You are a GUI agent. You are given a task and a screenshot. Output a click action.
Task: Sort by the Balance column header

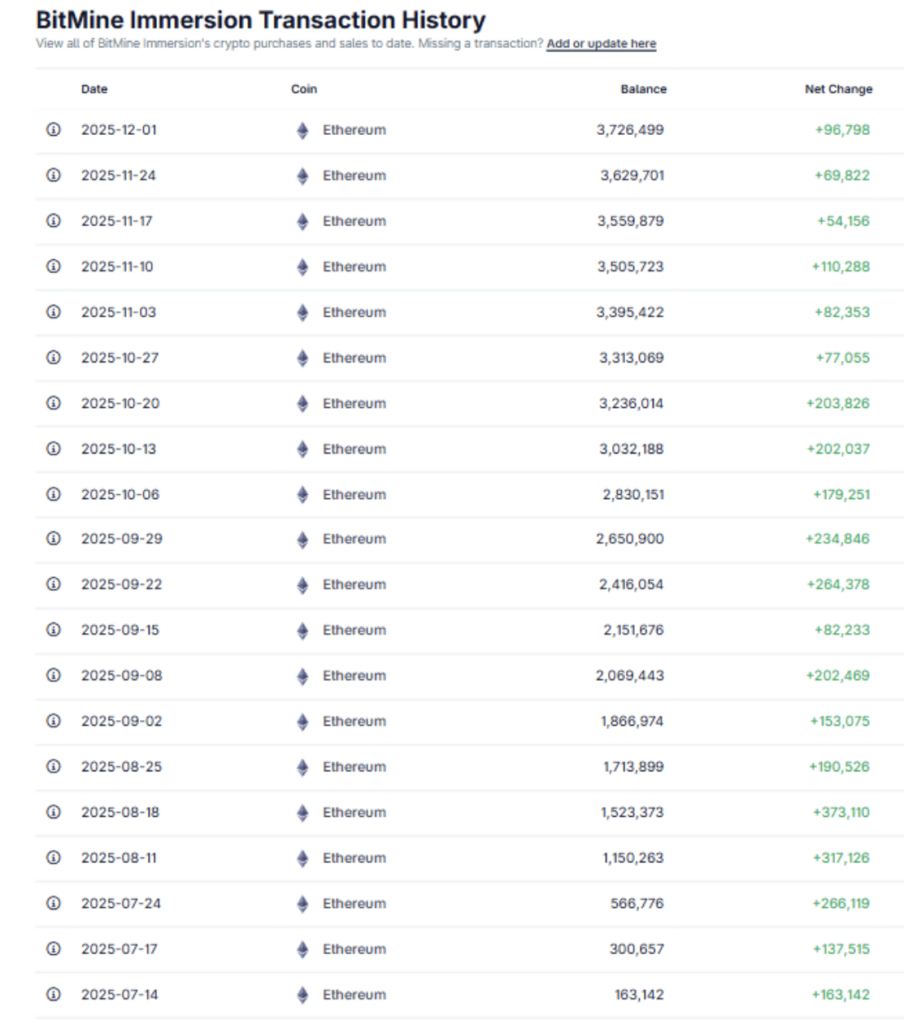pos(644,89)
